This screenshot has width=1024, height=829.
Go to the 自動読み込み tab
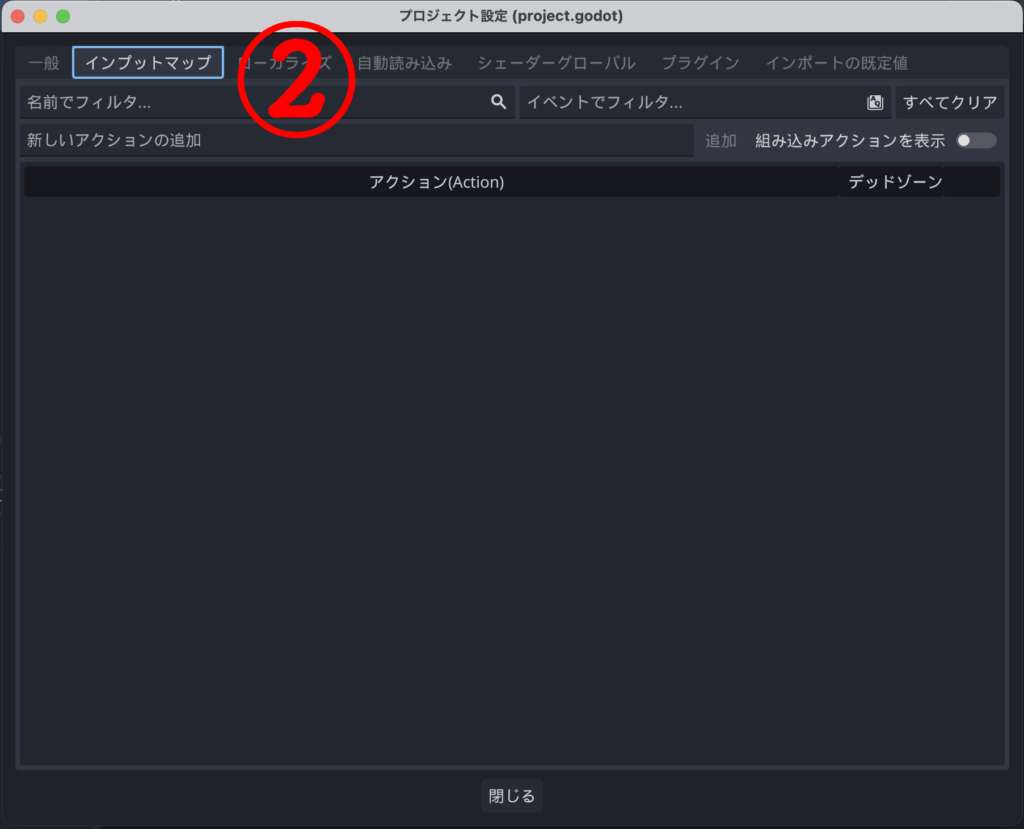[404, 63]
